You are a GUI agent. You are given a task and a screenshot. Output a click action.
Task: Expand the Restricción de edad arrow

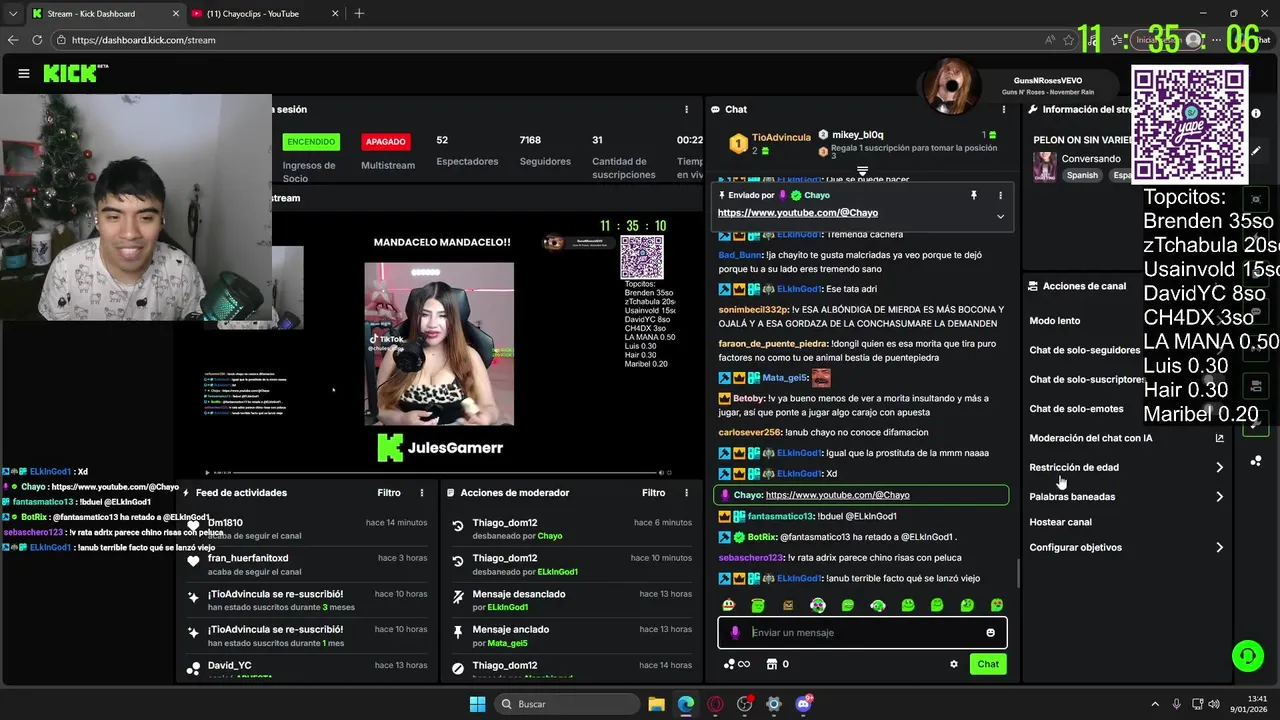pyautogui.click(x=1219, y=467)
